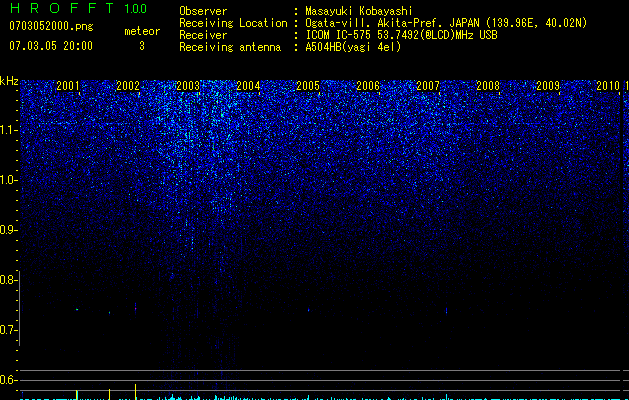Click the 1.0 kHz axis label

click(8, 180)
